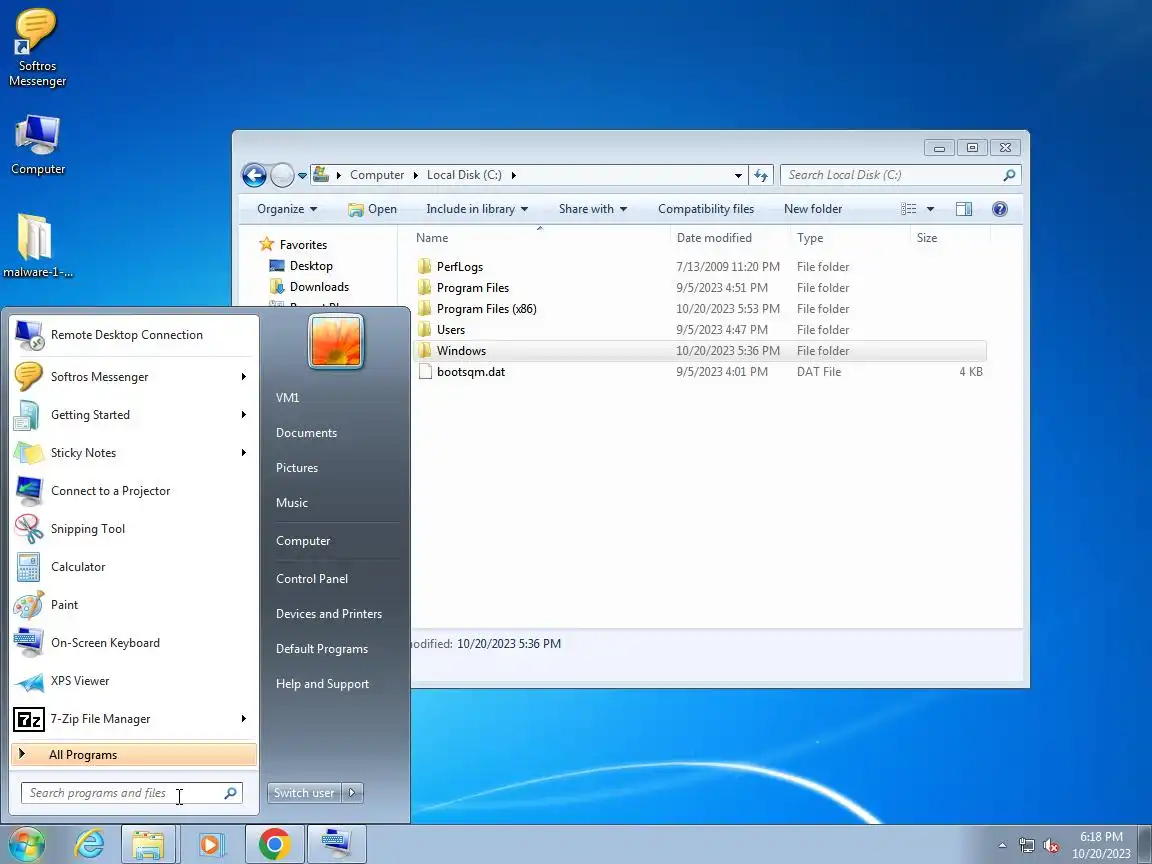Select the malware-1 folder on desktop

[x=37, y=246]
